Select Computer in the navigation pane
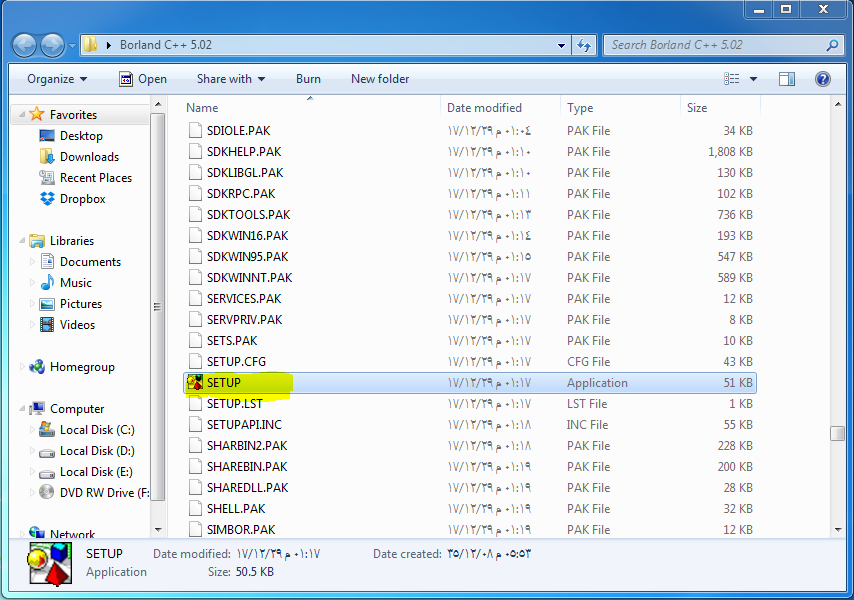 [x=77, y=409]
